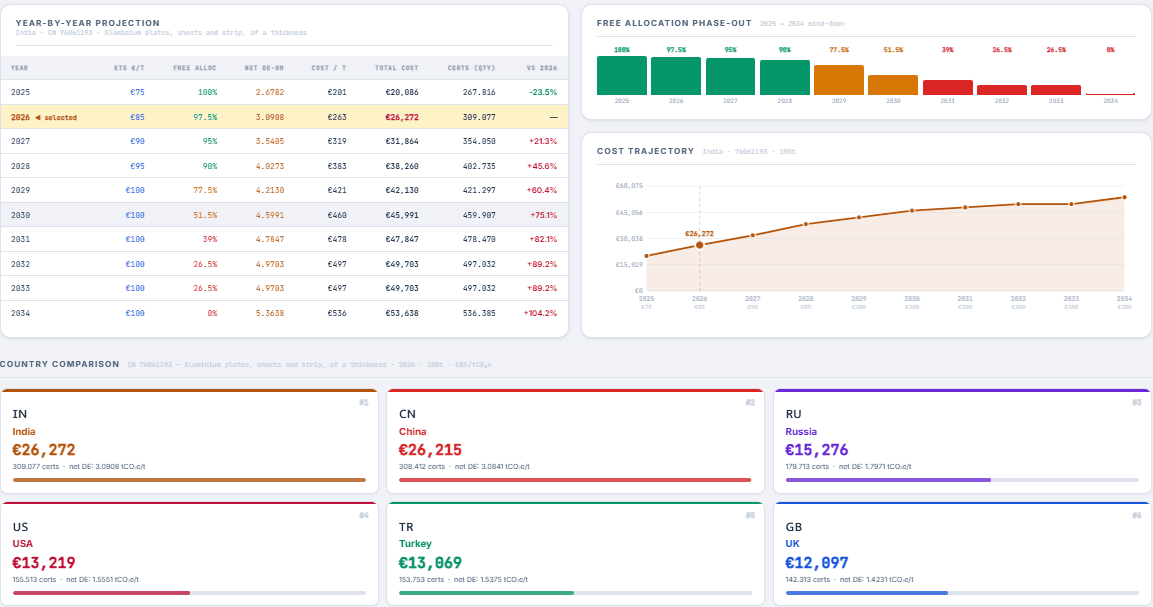Select the Turkey country card

(x=575, y=553)
